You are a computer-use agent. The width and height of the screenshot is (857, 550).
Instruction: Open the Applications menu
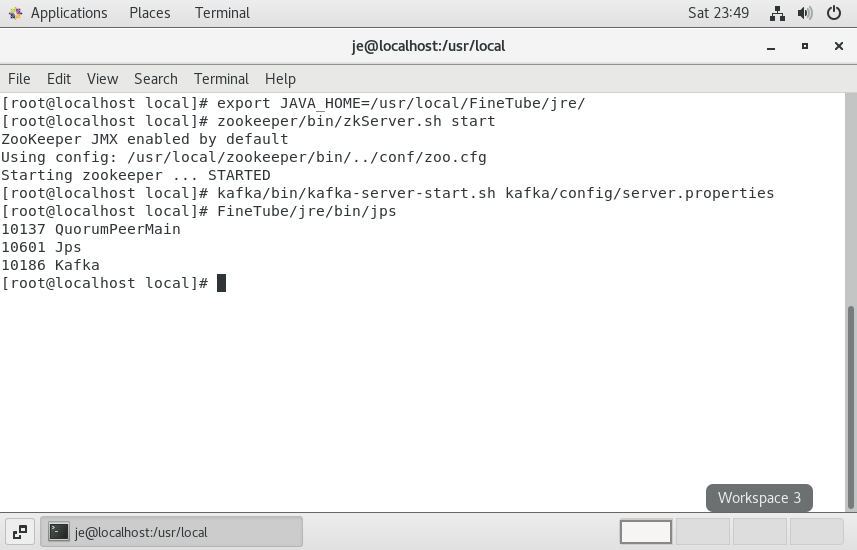point(68,13)
